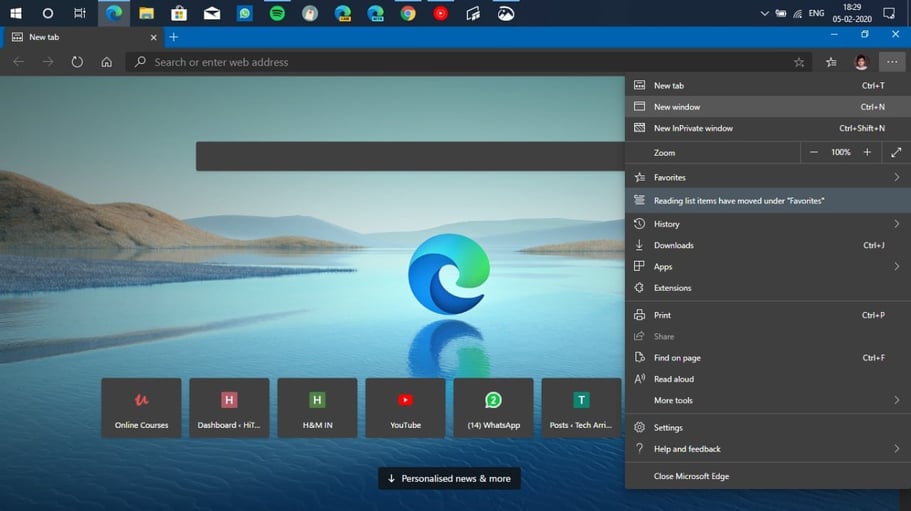Viewport: 911px width, 511px height.
Task: Open the favorites list toolbar icon
Action: tap(831, 62)
